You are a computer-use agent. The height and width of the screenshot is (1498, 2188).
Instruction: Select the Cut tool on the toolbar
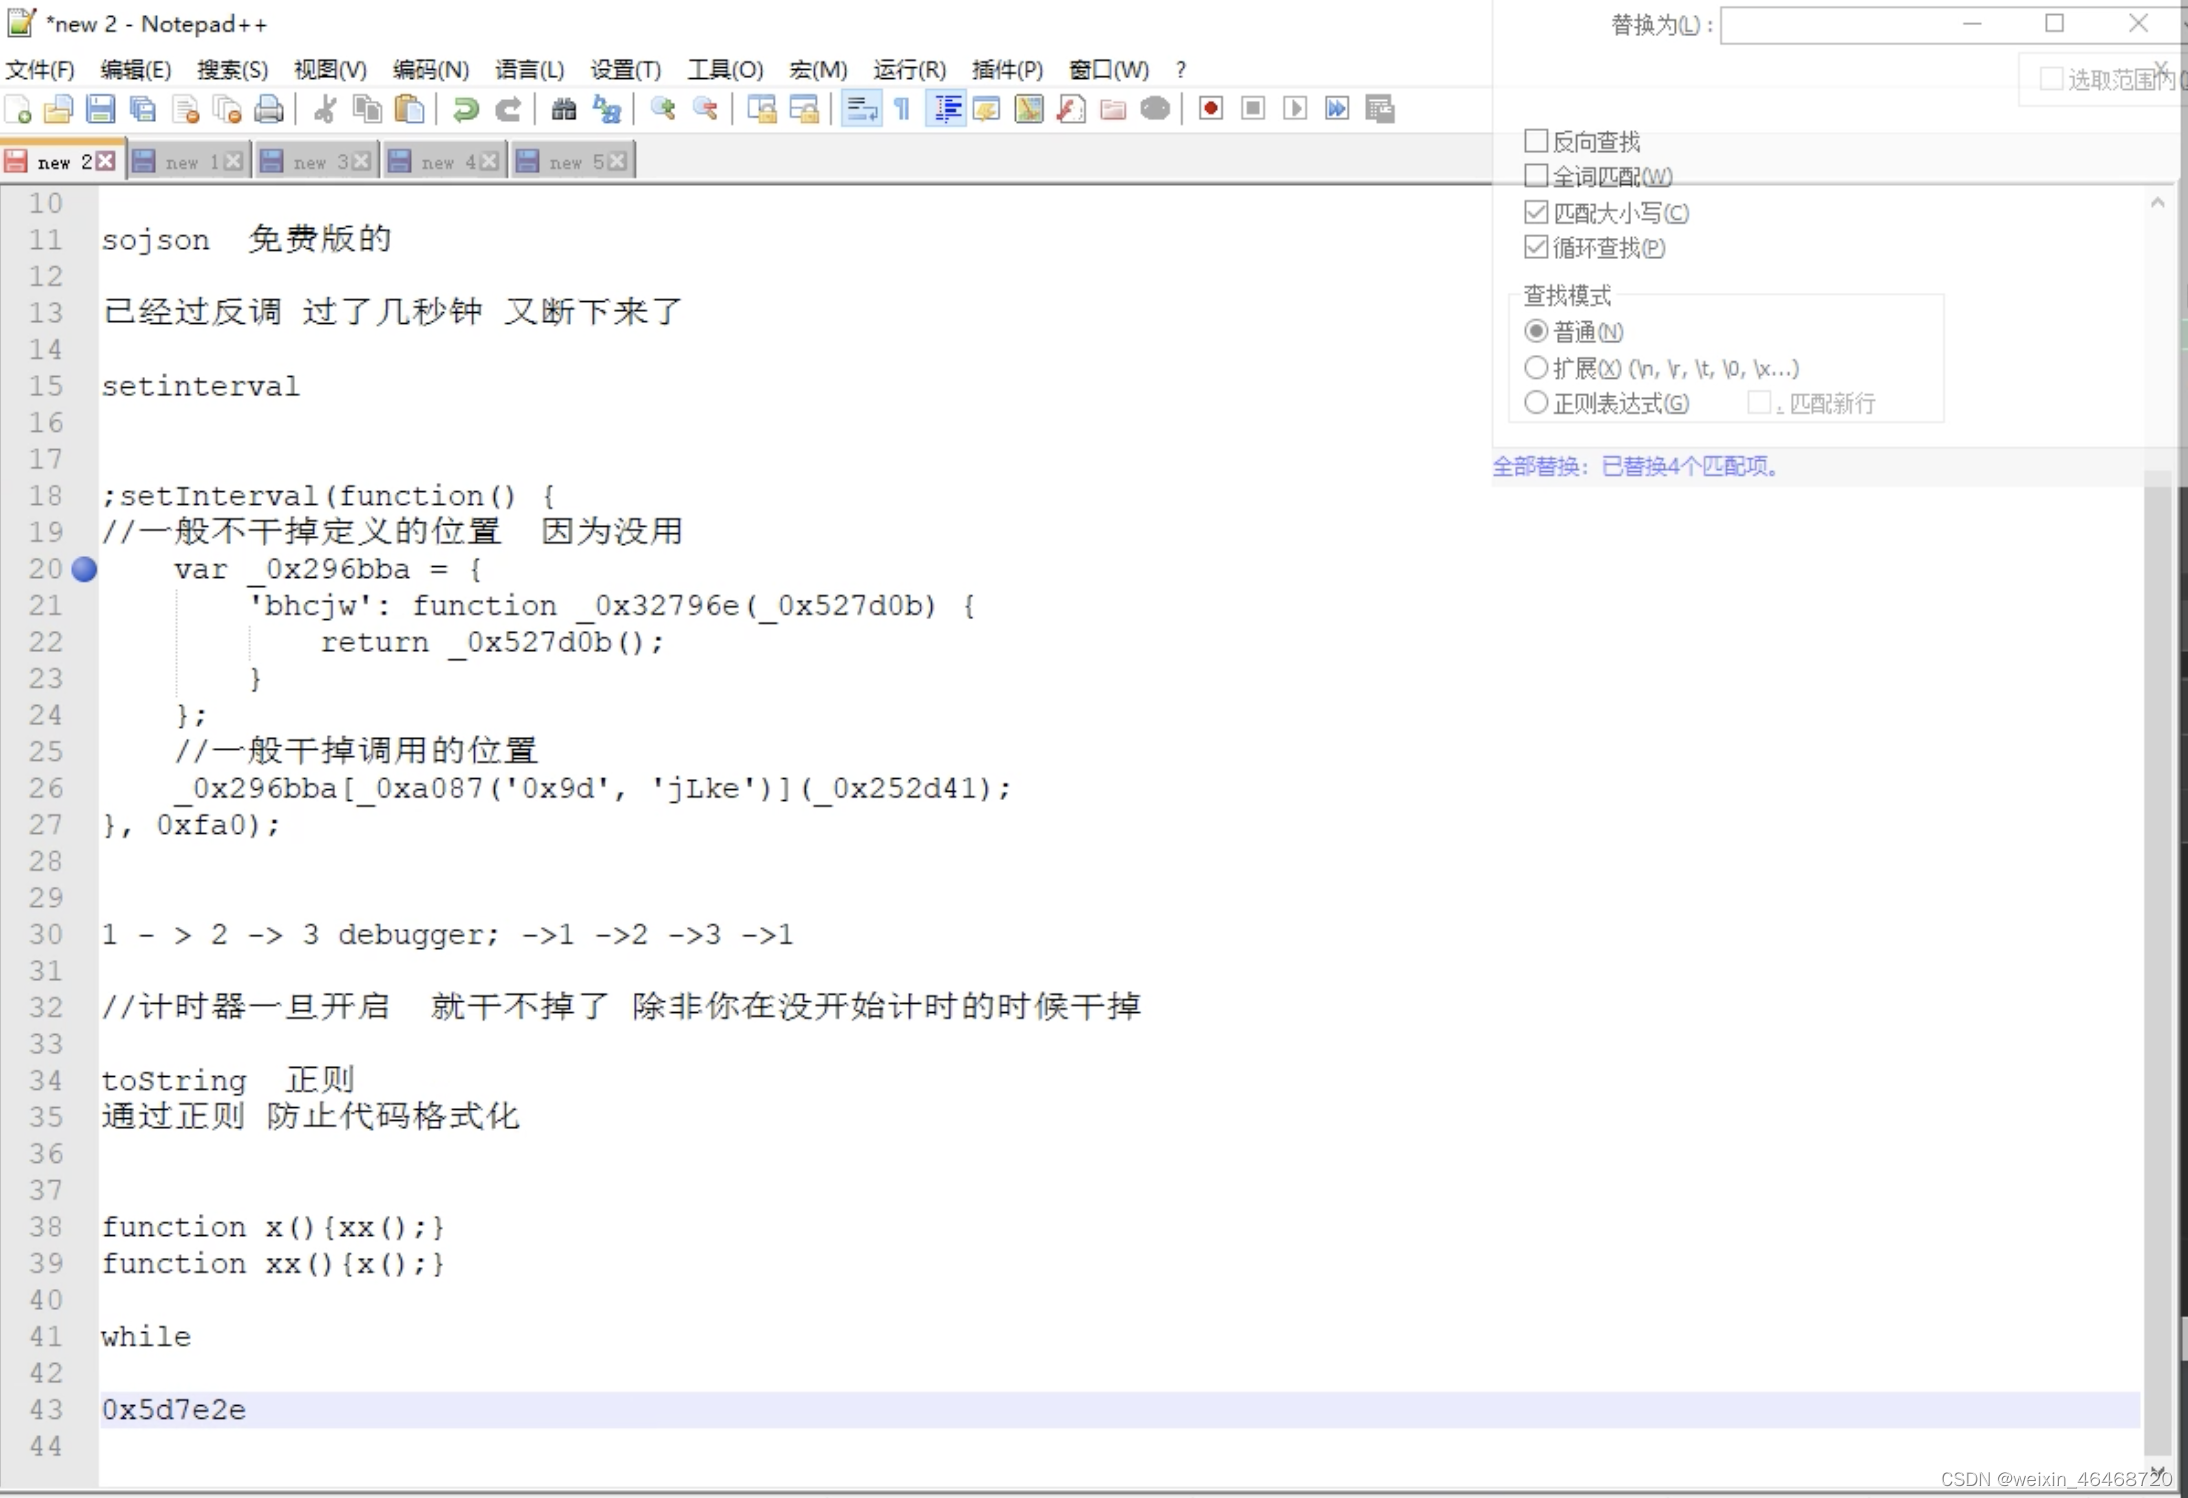point(325,109)
